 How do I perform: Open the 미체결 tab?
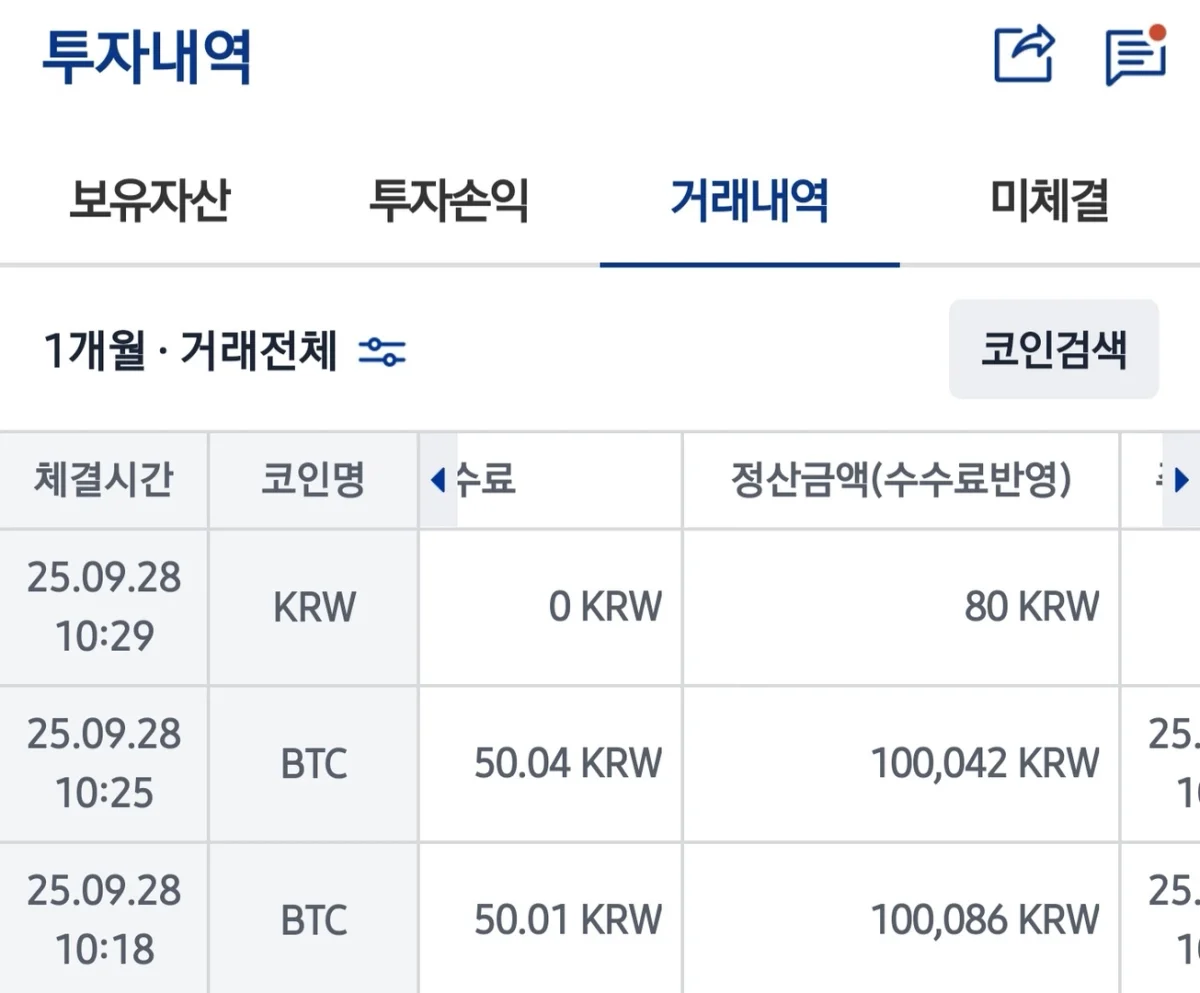[x=1049, y=201]
